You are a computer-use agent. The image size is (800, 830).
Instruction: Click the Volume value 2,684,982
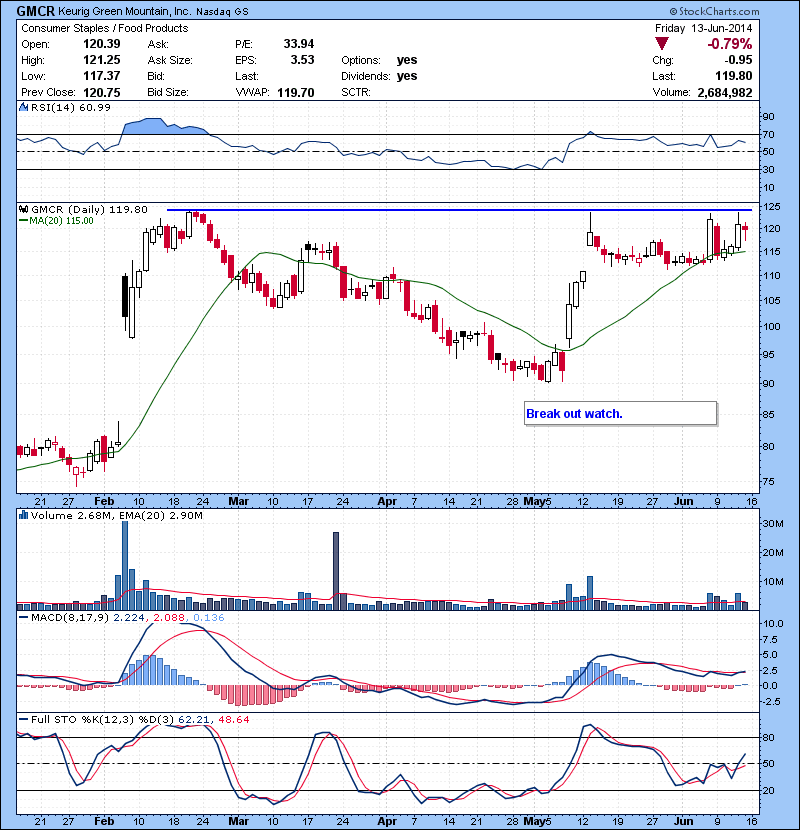pyautogui.click(x=725, y=93)
